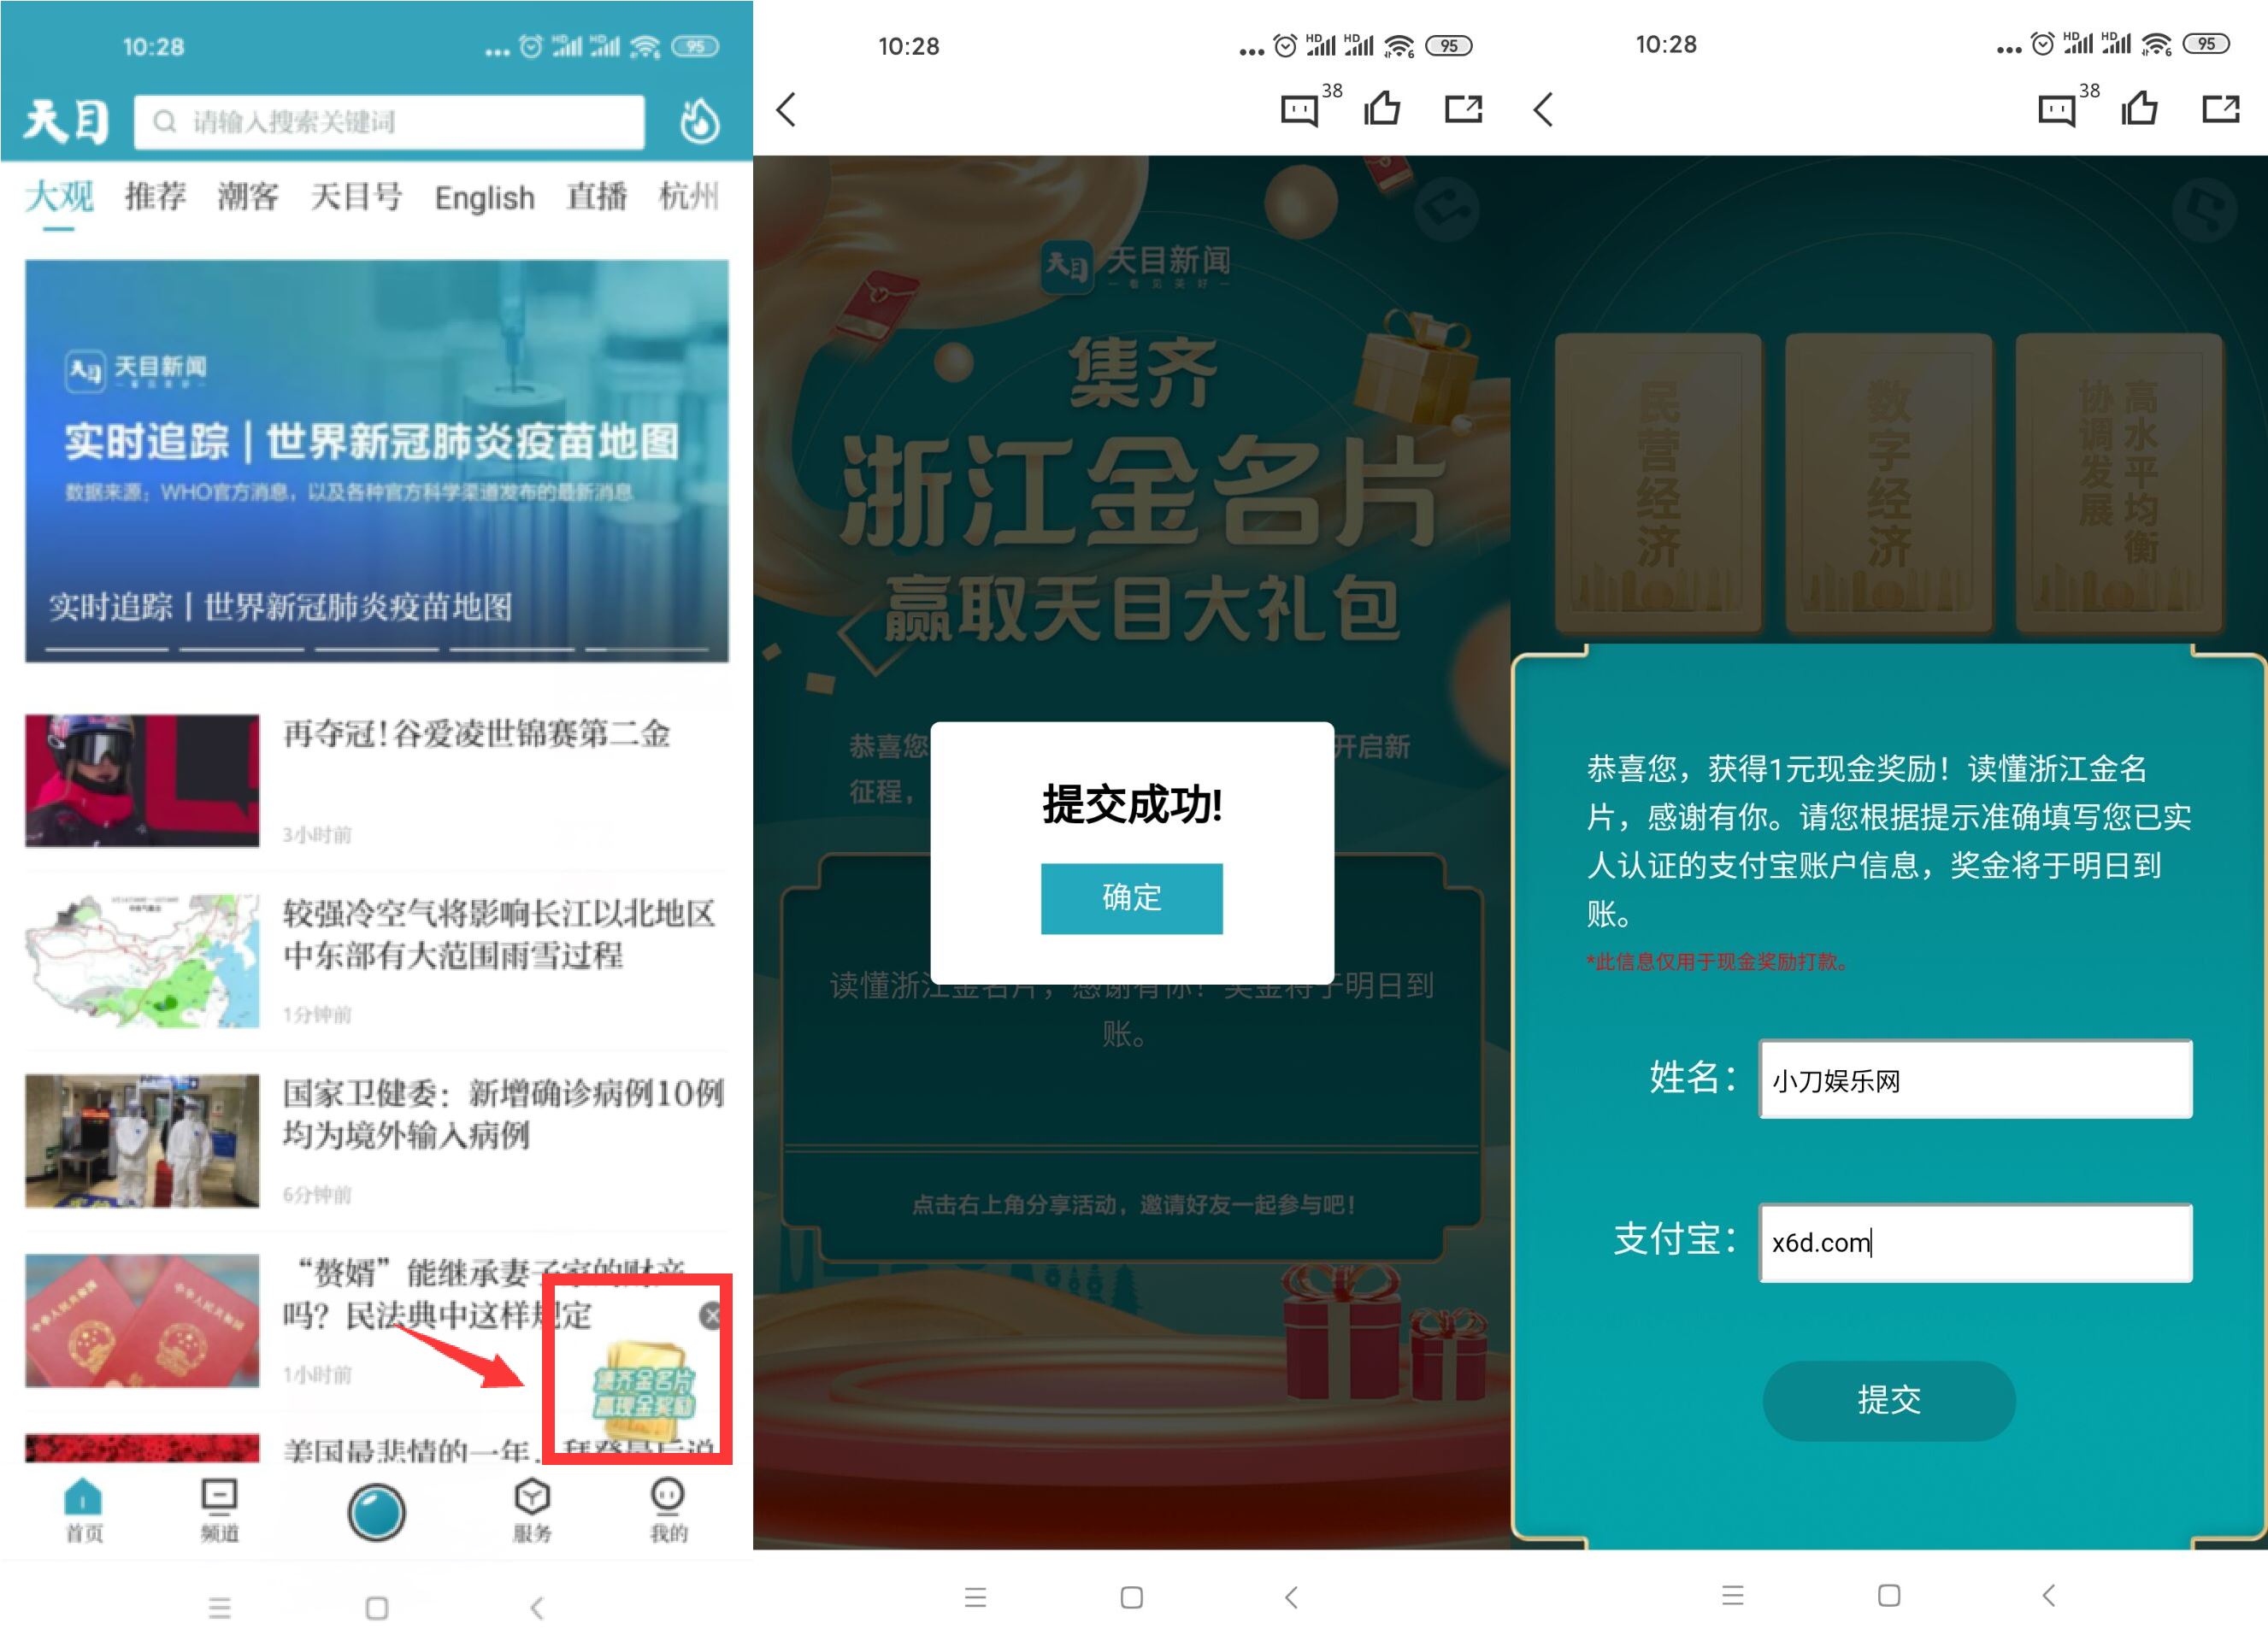
Task: Open the 天目号 tab
Action: [x=356, y=197]
